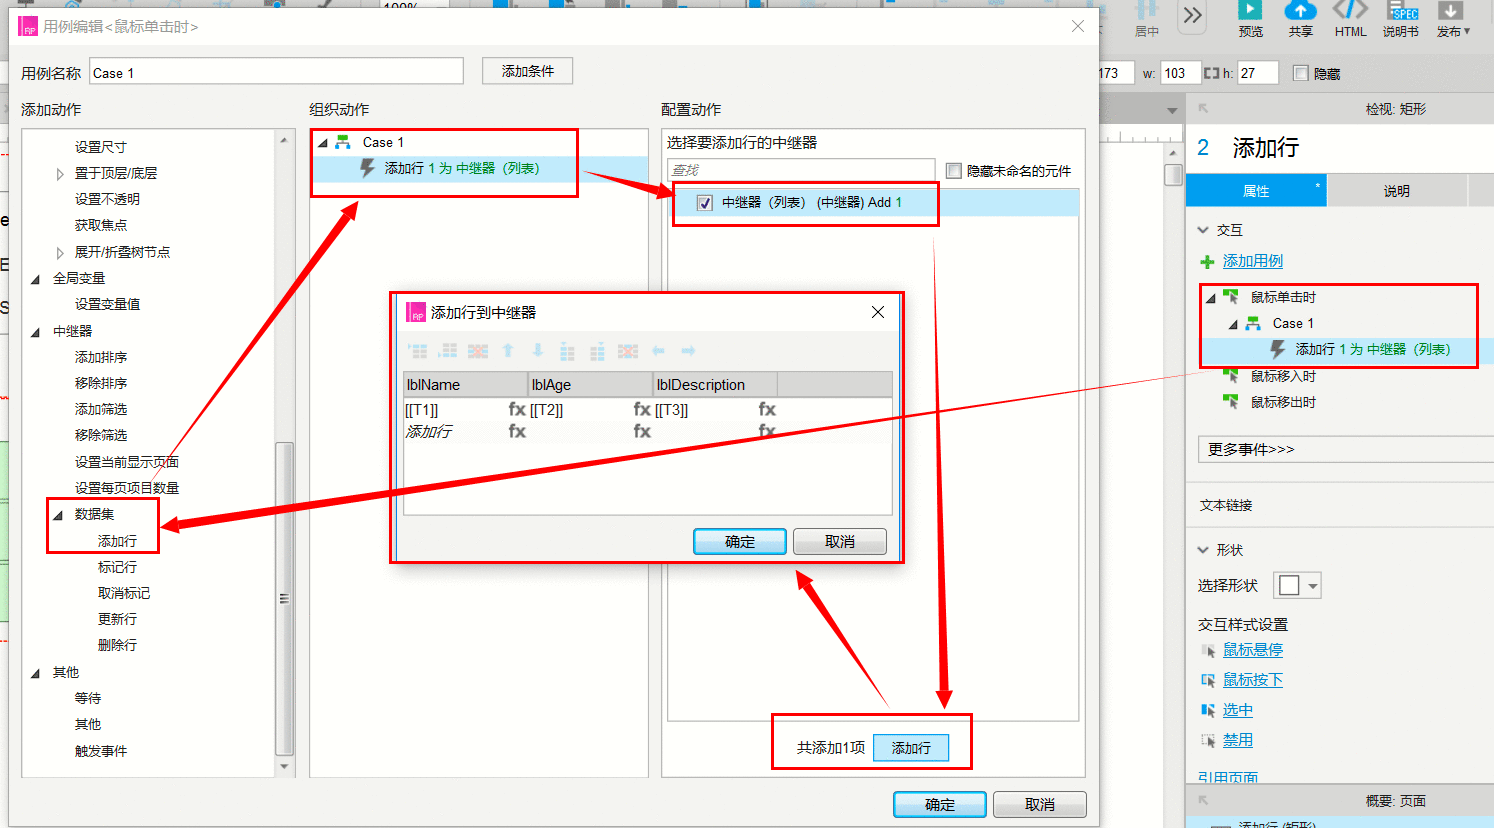Viewport: 1494px width, 828px height.
Task: Select the 更新行 action
Action: pos(117,619)
